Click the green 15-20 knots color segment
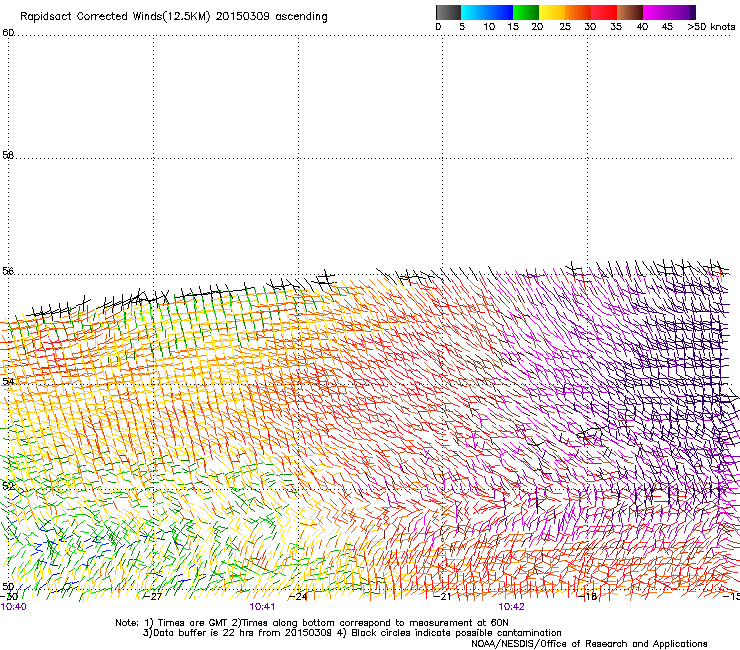This screenshot has width=740, height=650. pyautogui.click(x=526, y=12)
